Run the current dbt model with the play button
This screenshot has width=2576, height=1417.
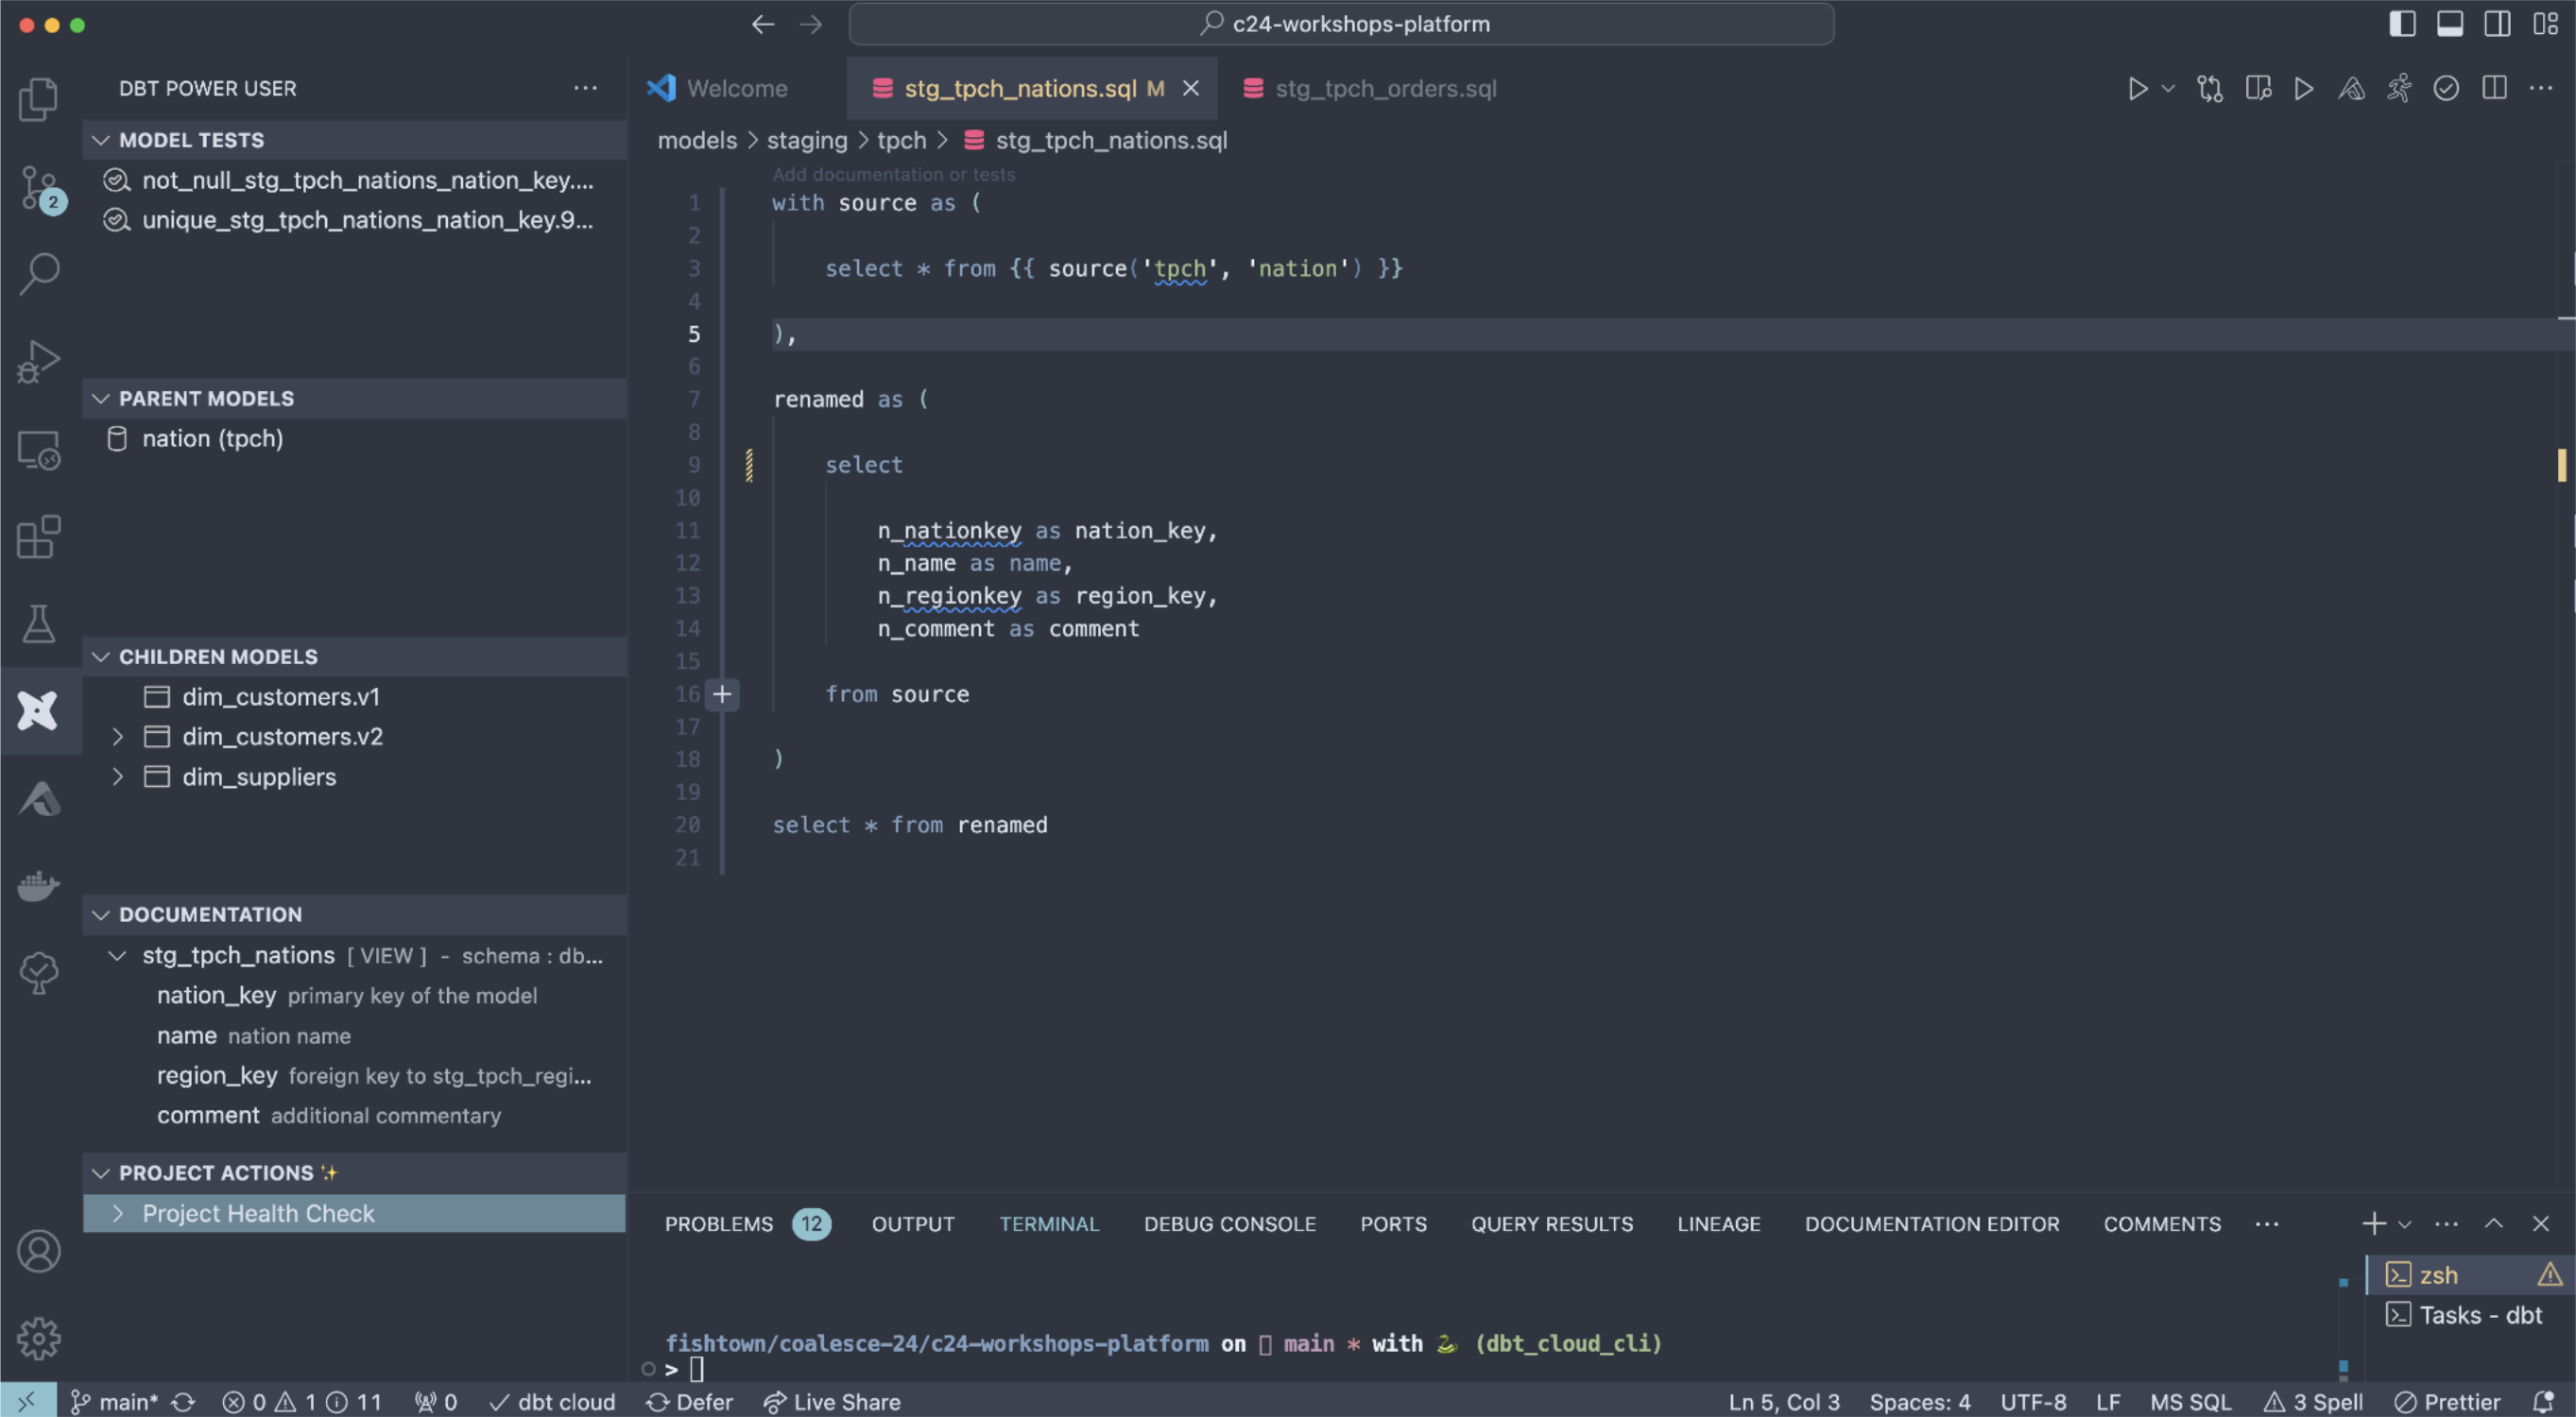point(2138,88)
